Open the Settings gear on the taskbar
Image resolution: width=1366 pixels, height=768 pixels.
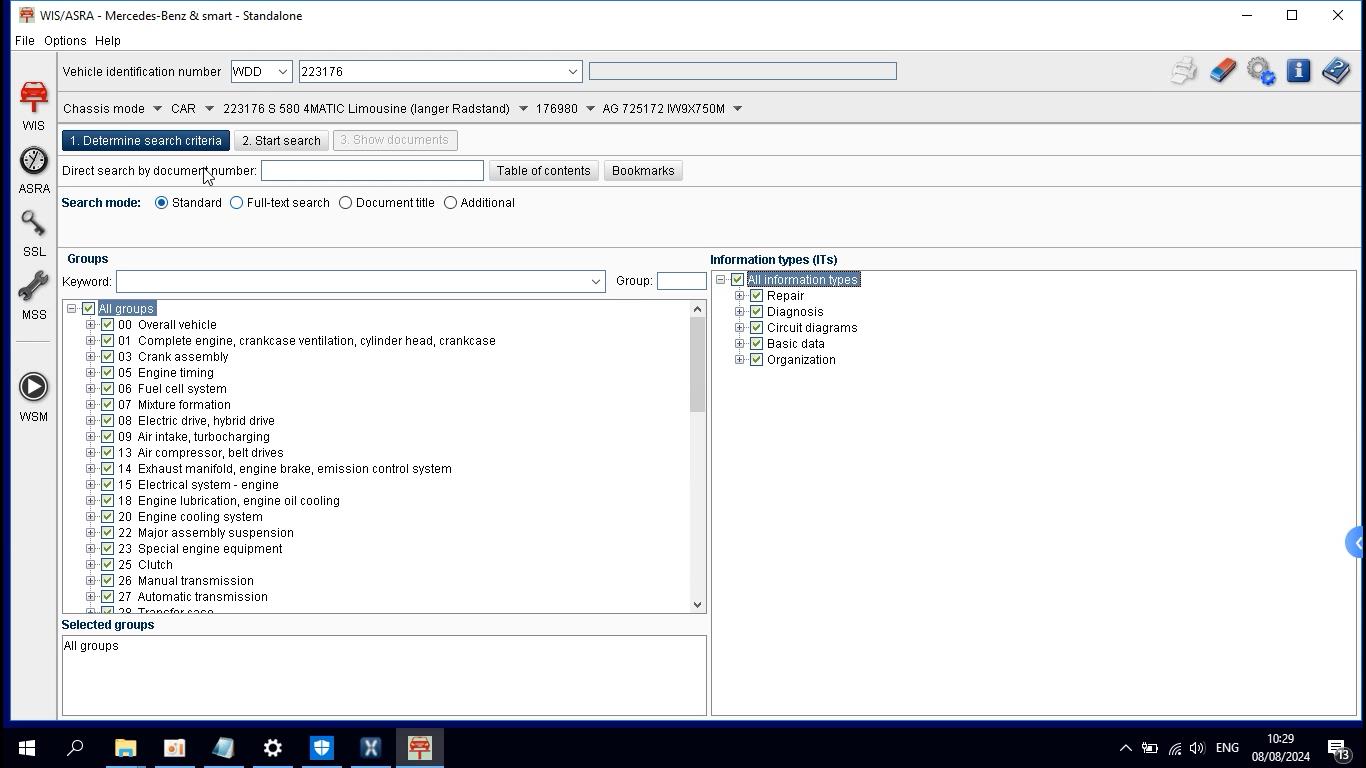[272, 748]
